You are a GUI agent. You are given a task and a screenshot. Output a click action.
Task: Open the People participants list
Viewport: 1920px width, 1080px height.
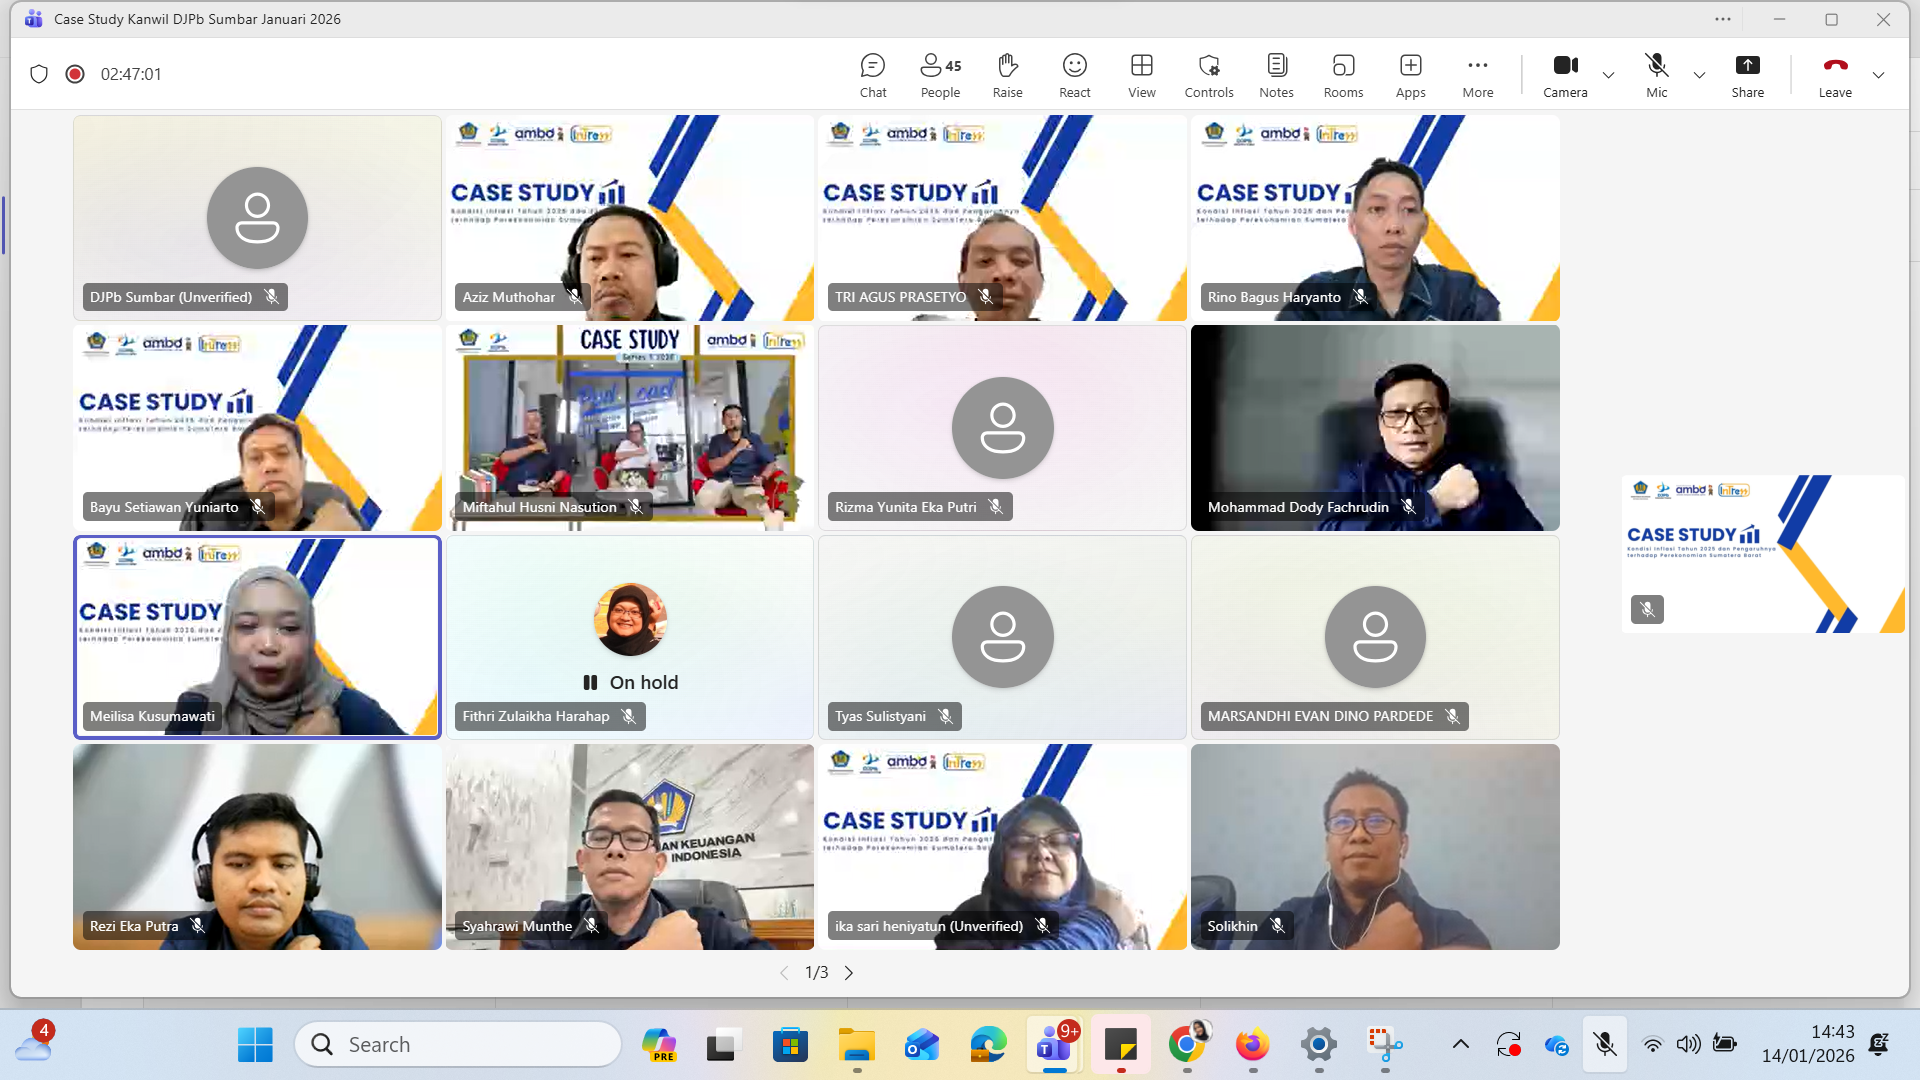point(939,75)
